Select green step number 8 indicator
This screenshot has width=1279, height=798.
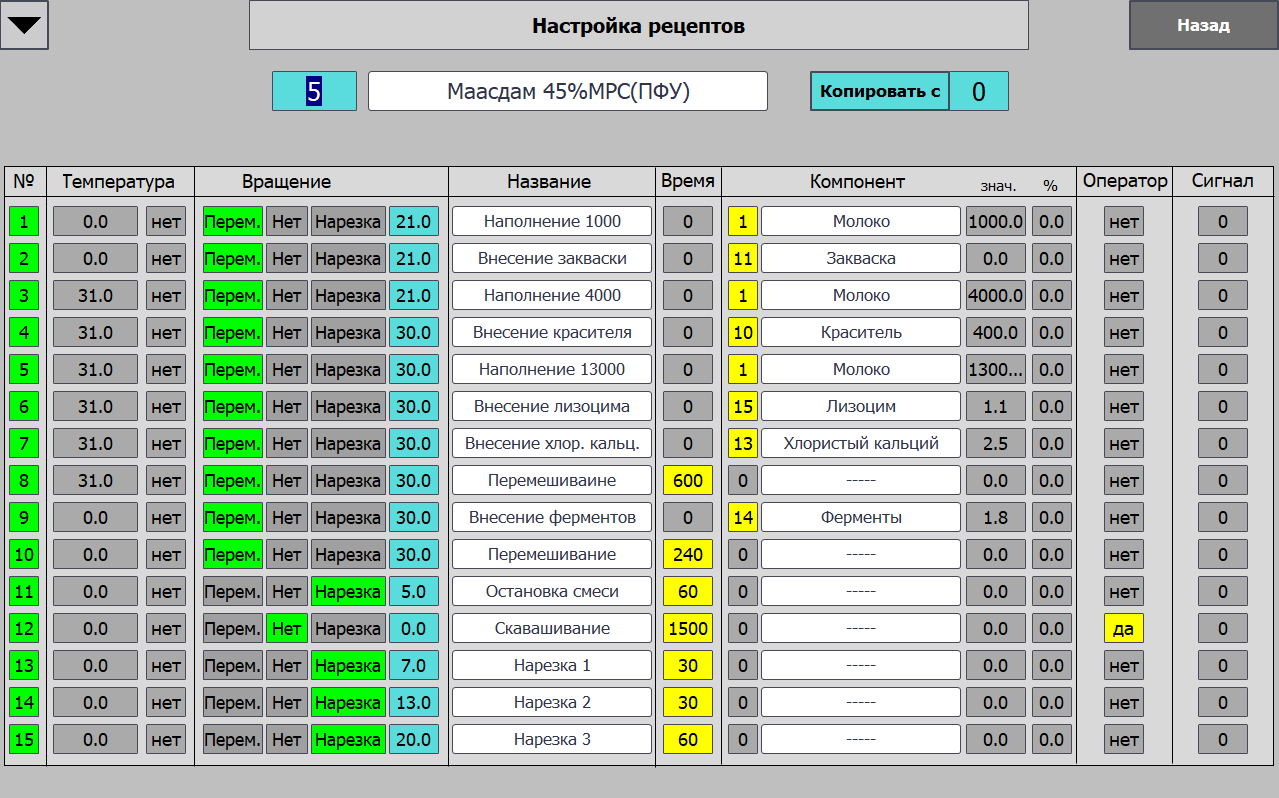24,481
